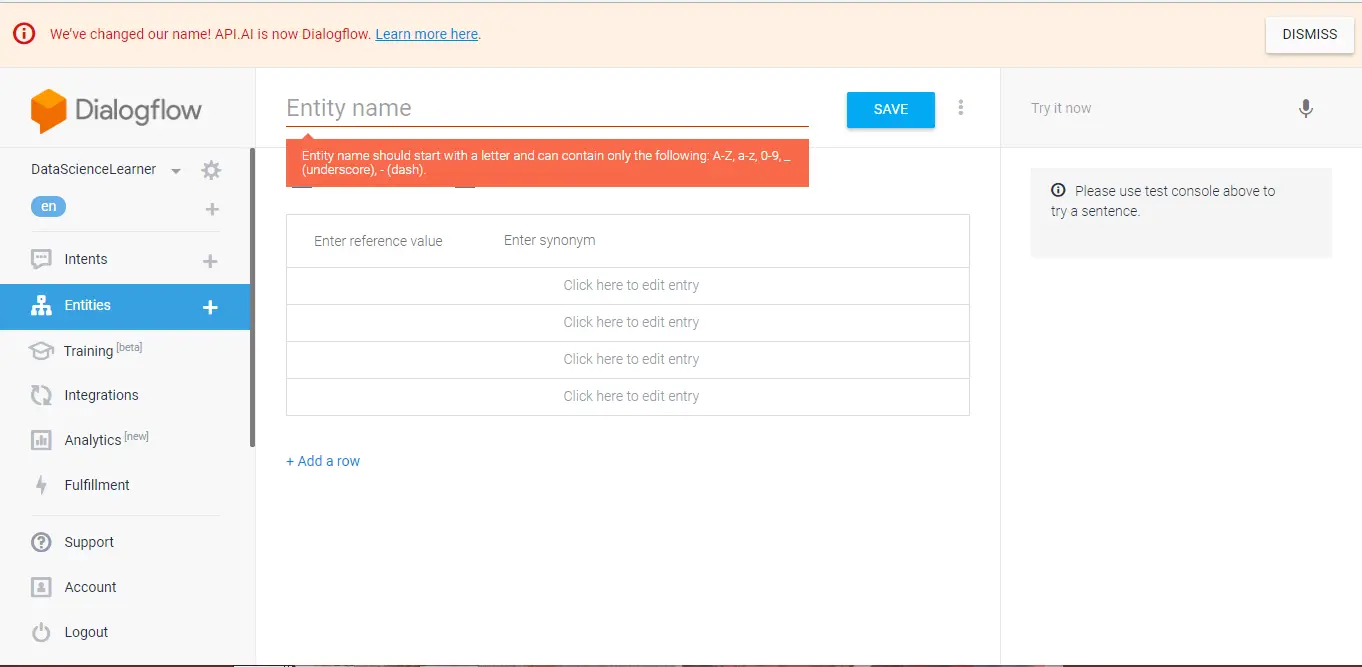Dismiss the name change banner
The height and width of the screenshot is (667, 1362).
point(1310,34)
